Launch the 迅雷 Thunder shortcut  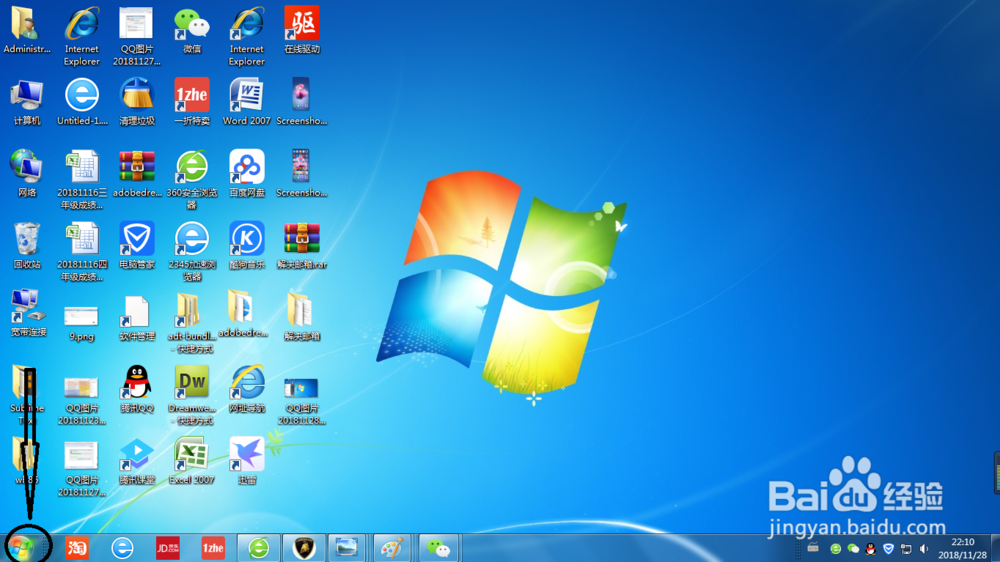click(246, 461)
